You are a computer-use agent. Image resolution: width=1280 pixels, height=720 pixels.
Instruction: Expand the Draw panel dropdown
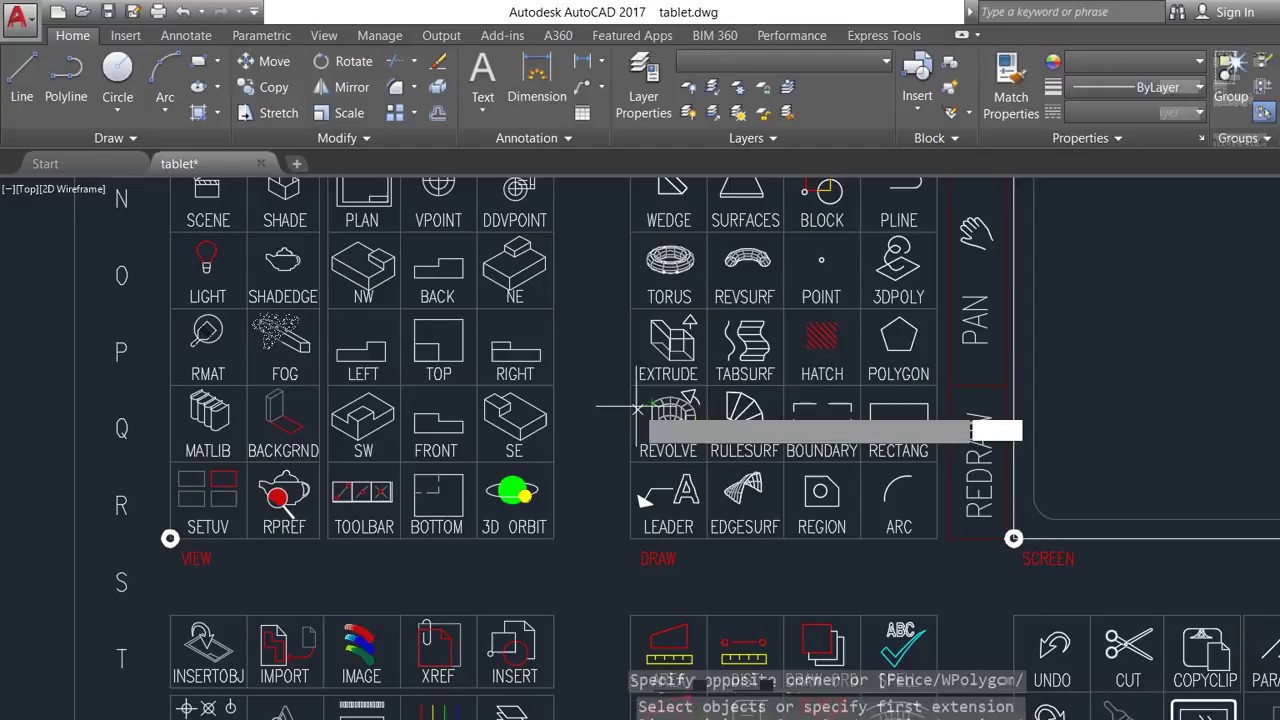click(116, 138)
